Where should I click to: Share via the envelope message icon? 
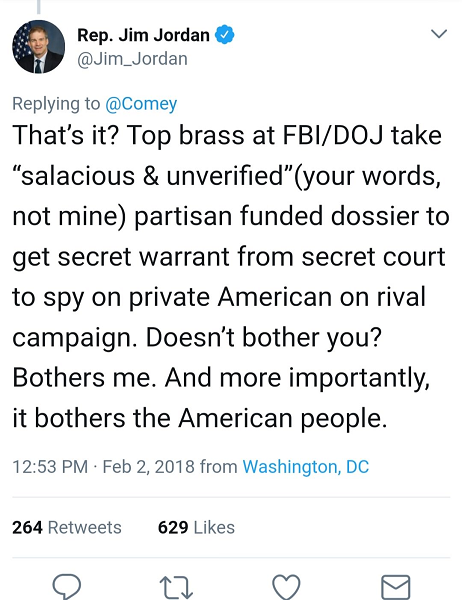coord(396,587)
